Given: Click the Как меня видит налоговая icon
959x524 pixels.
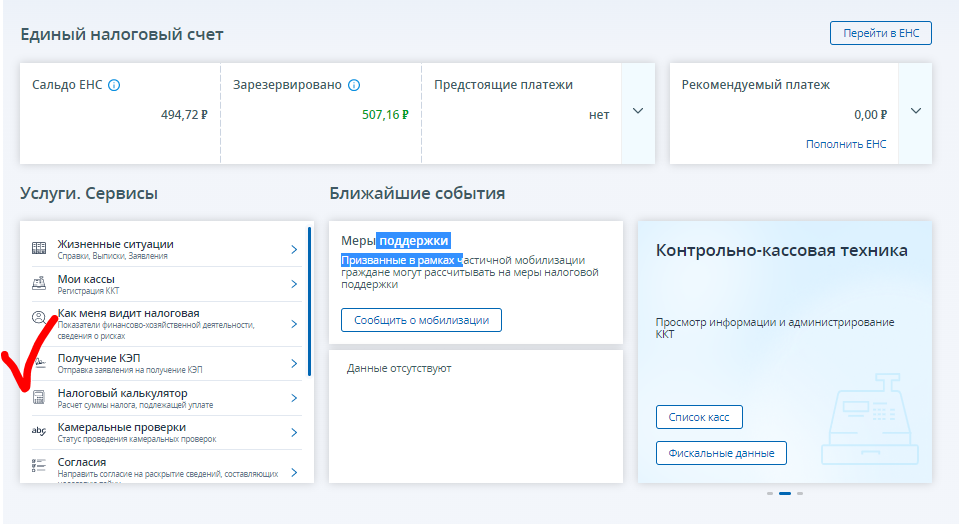Looking at the screenshot, I should click(x=39, y=317).
